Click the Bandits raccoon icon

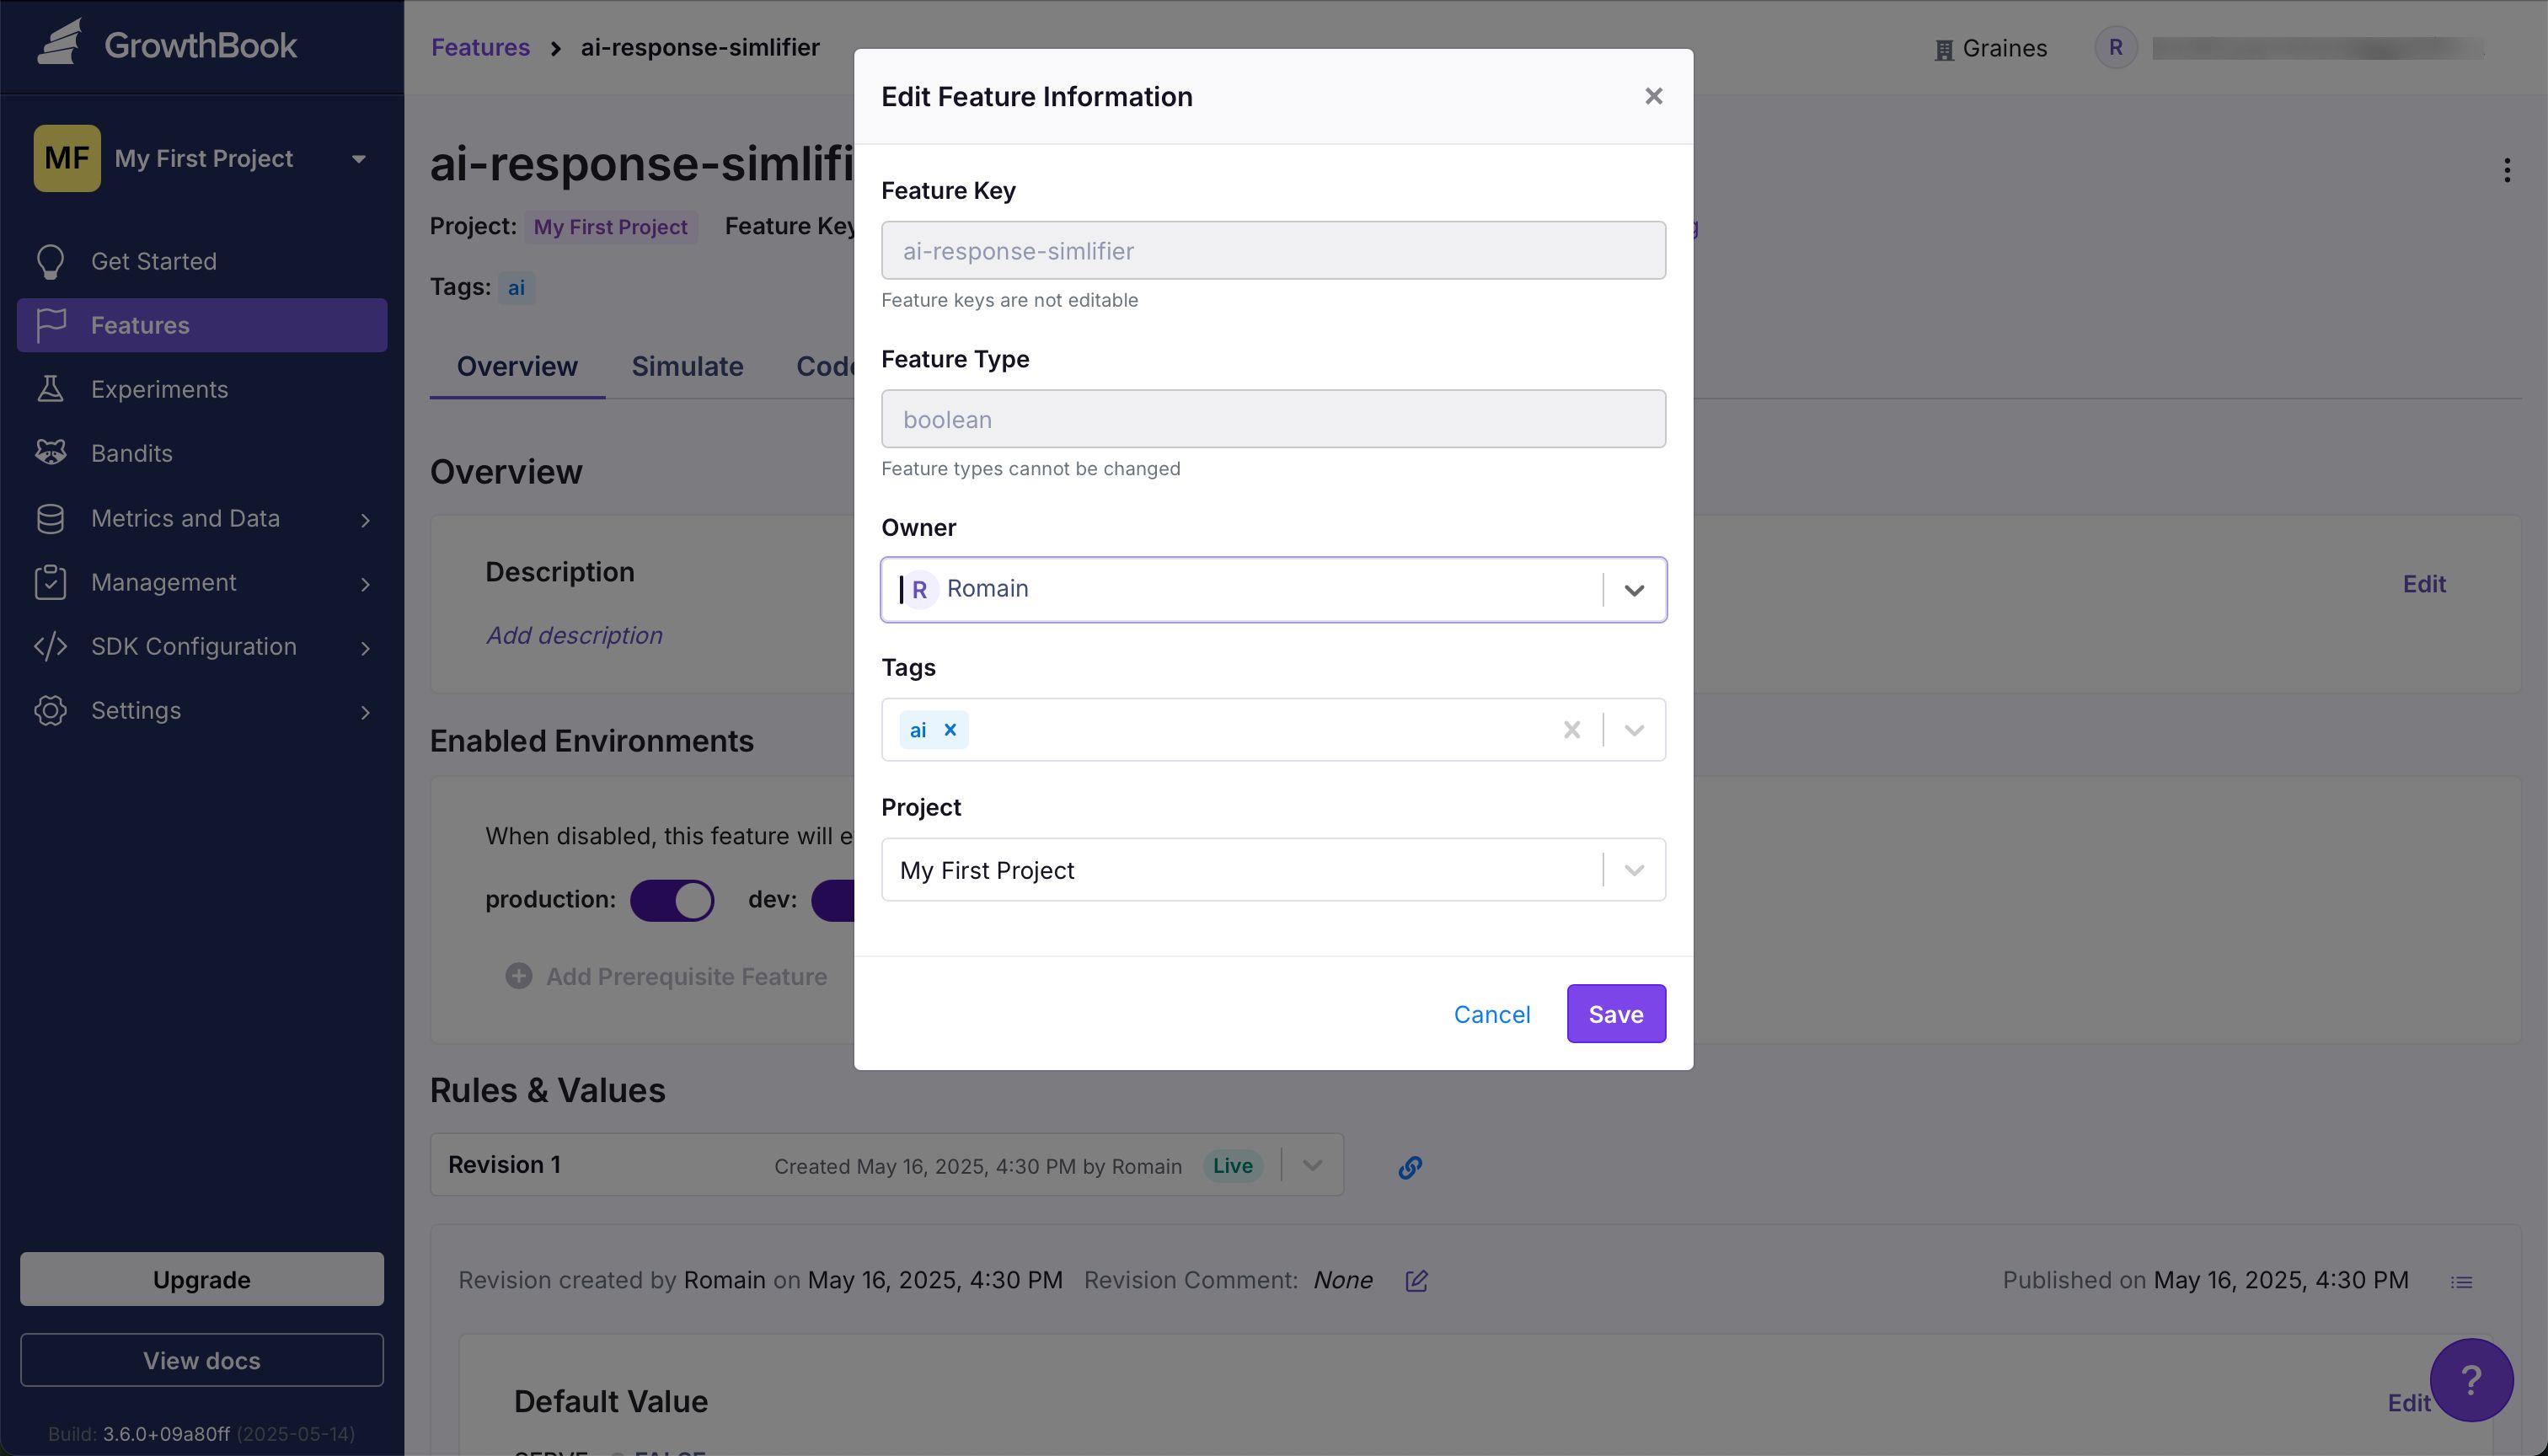[50, 453]
